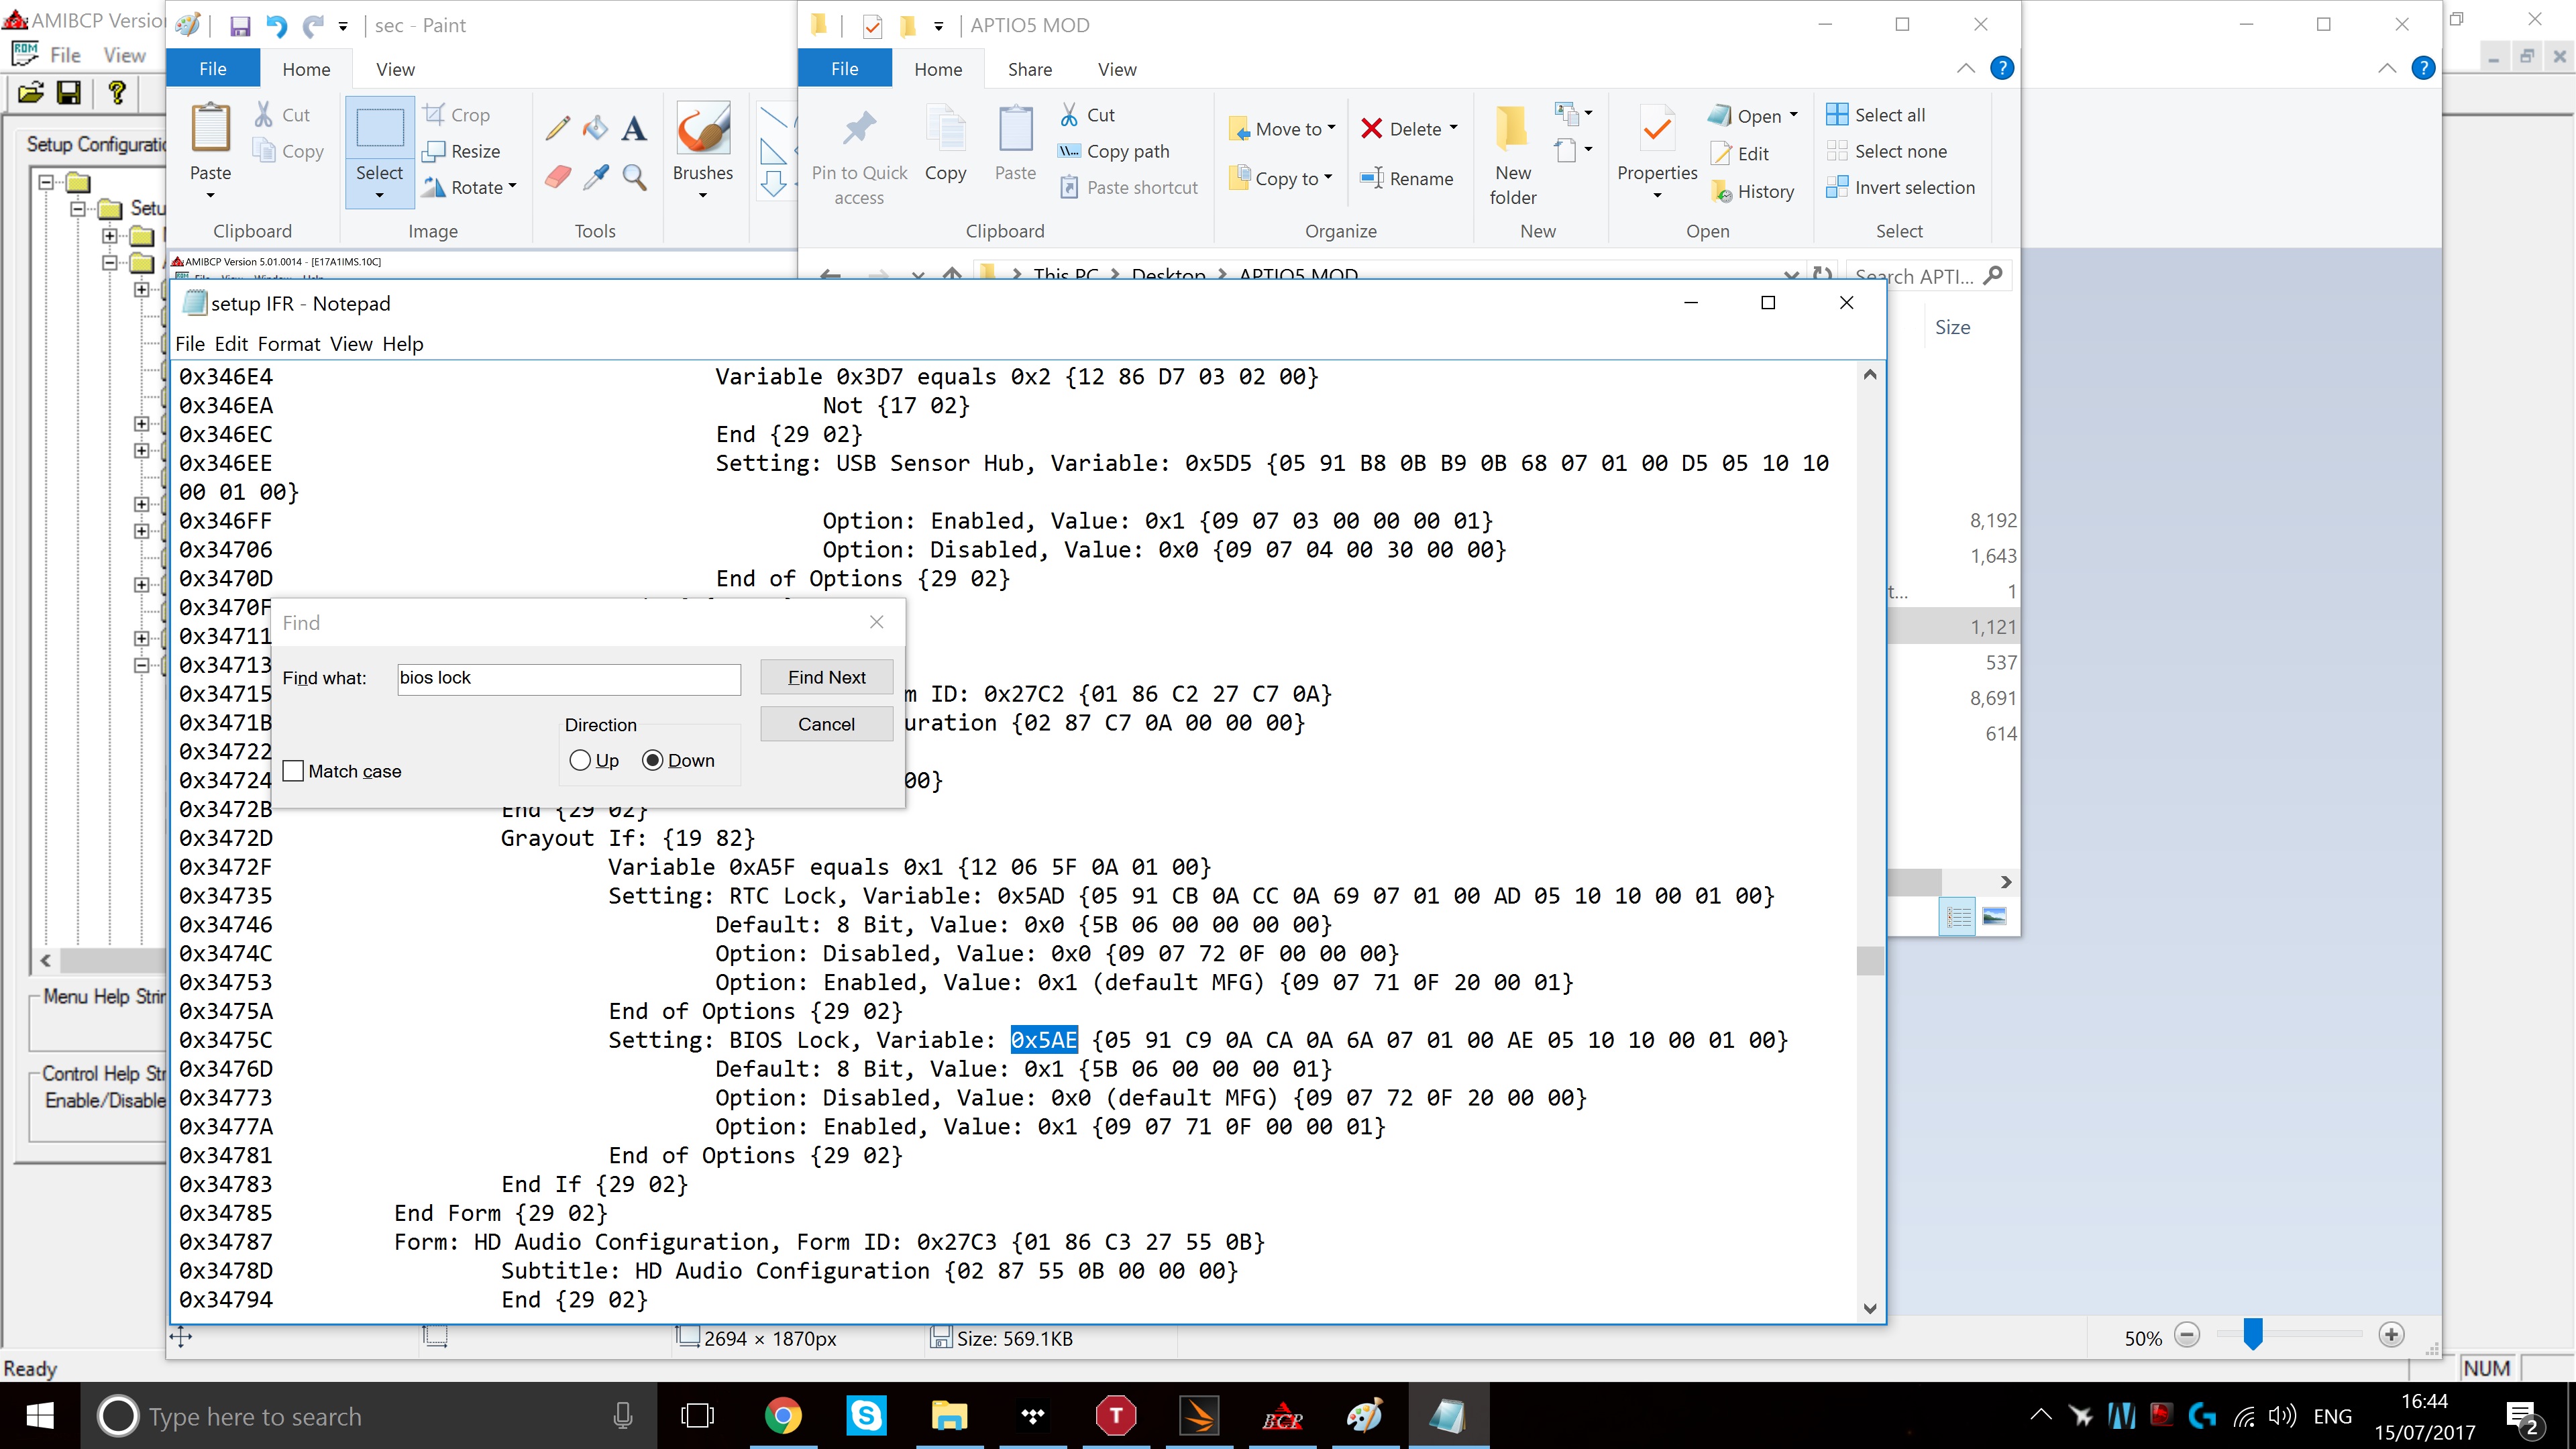Select the Down direction radio button
This screenshot has width=2576, height=1449.
click(x=653, y=760)
